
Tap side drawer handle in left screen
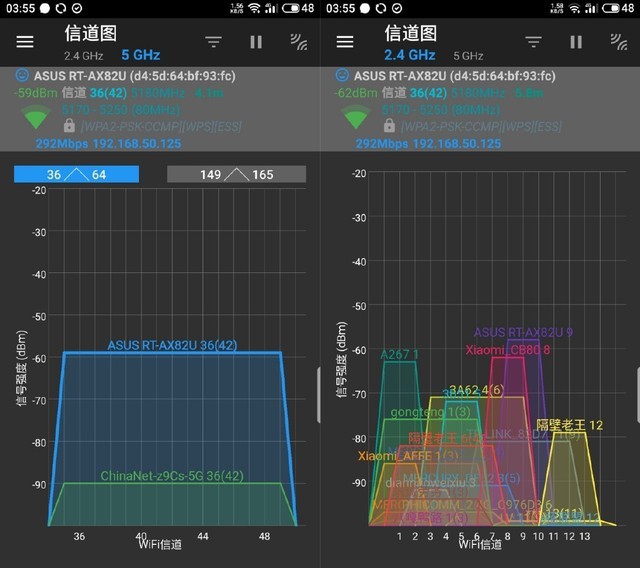click(318, 395)
